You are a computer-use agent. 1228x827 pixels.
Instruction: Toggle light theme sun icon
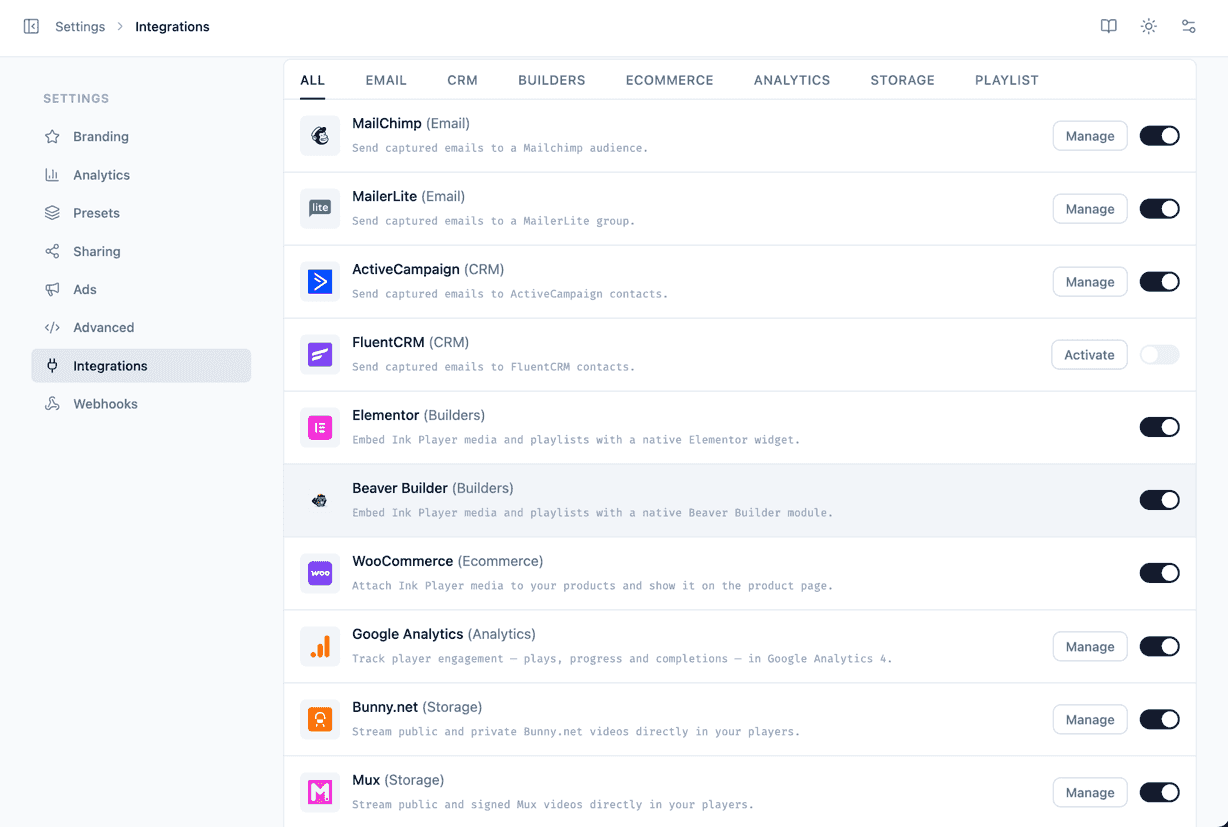tap(1149, 27)
